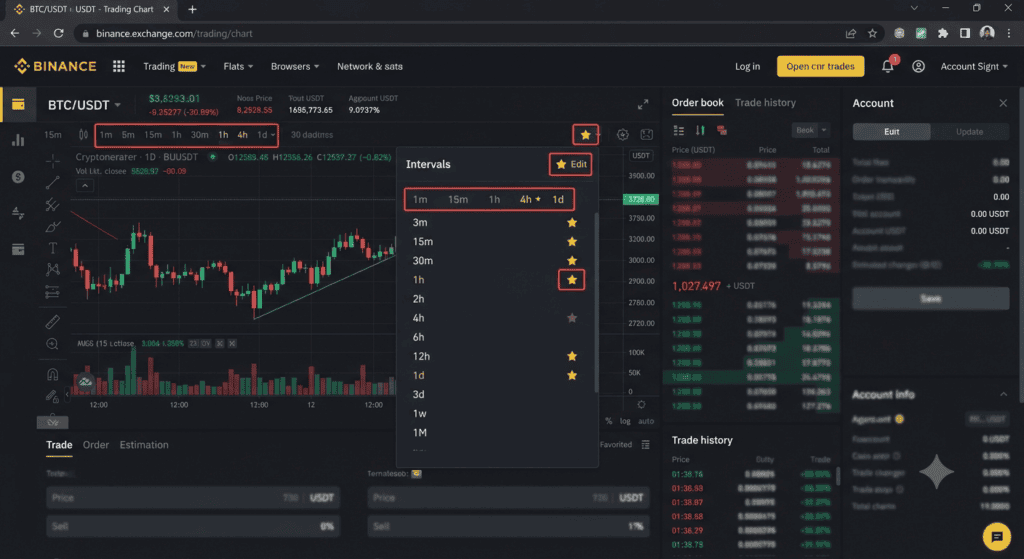
Task: Open the order Book grouping dropdown
Action: pyautogui.click(x=810, y=131)
